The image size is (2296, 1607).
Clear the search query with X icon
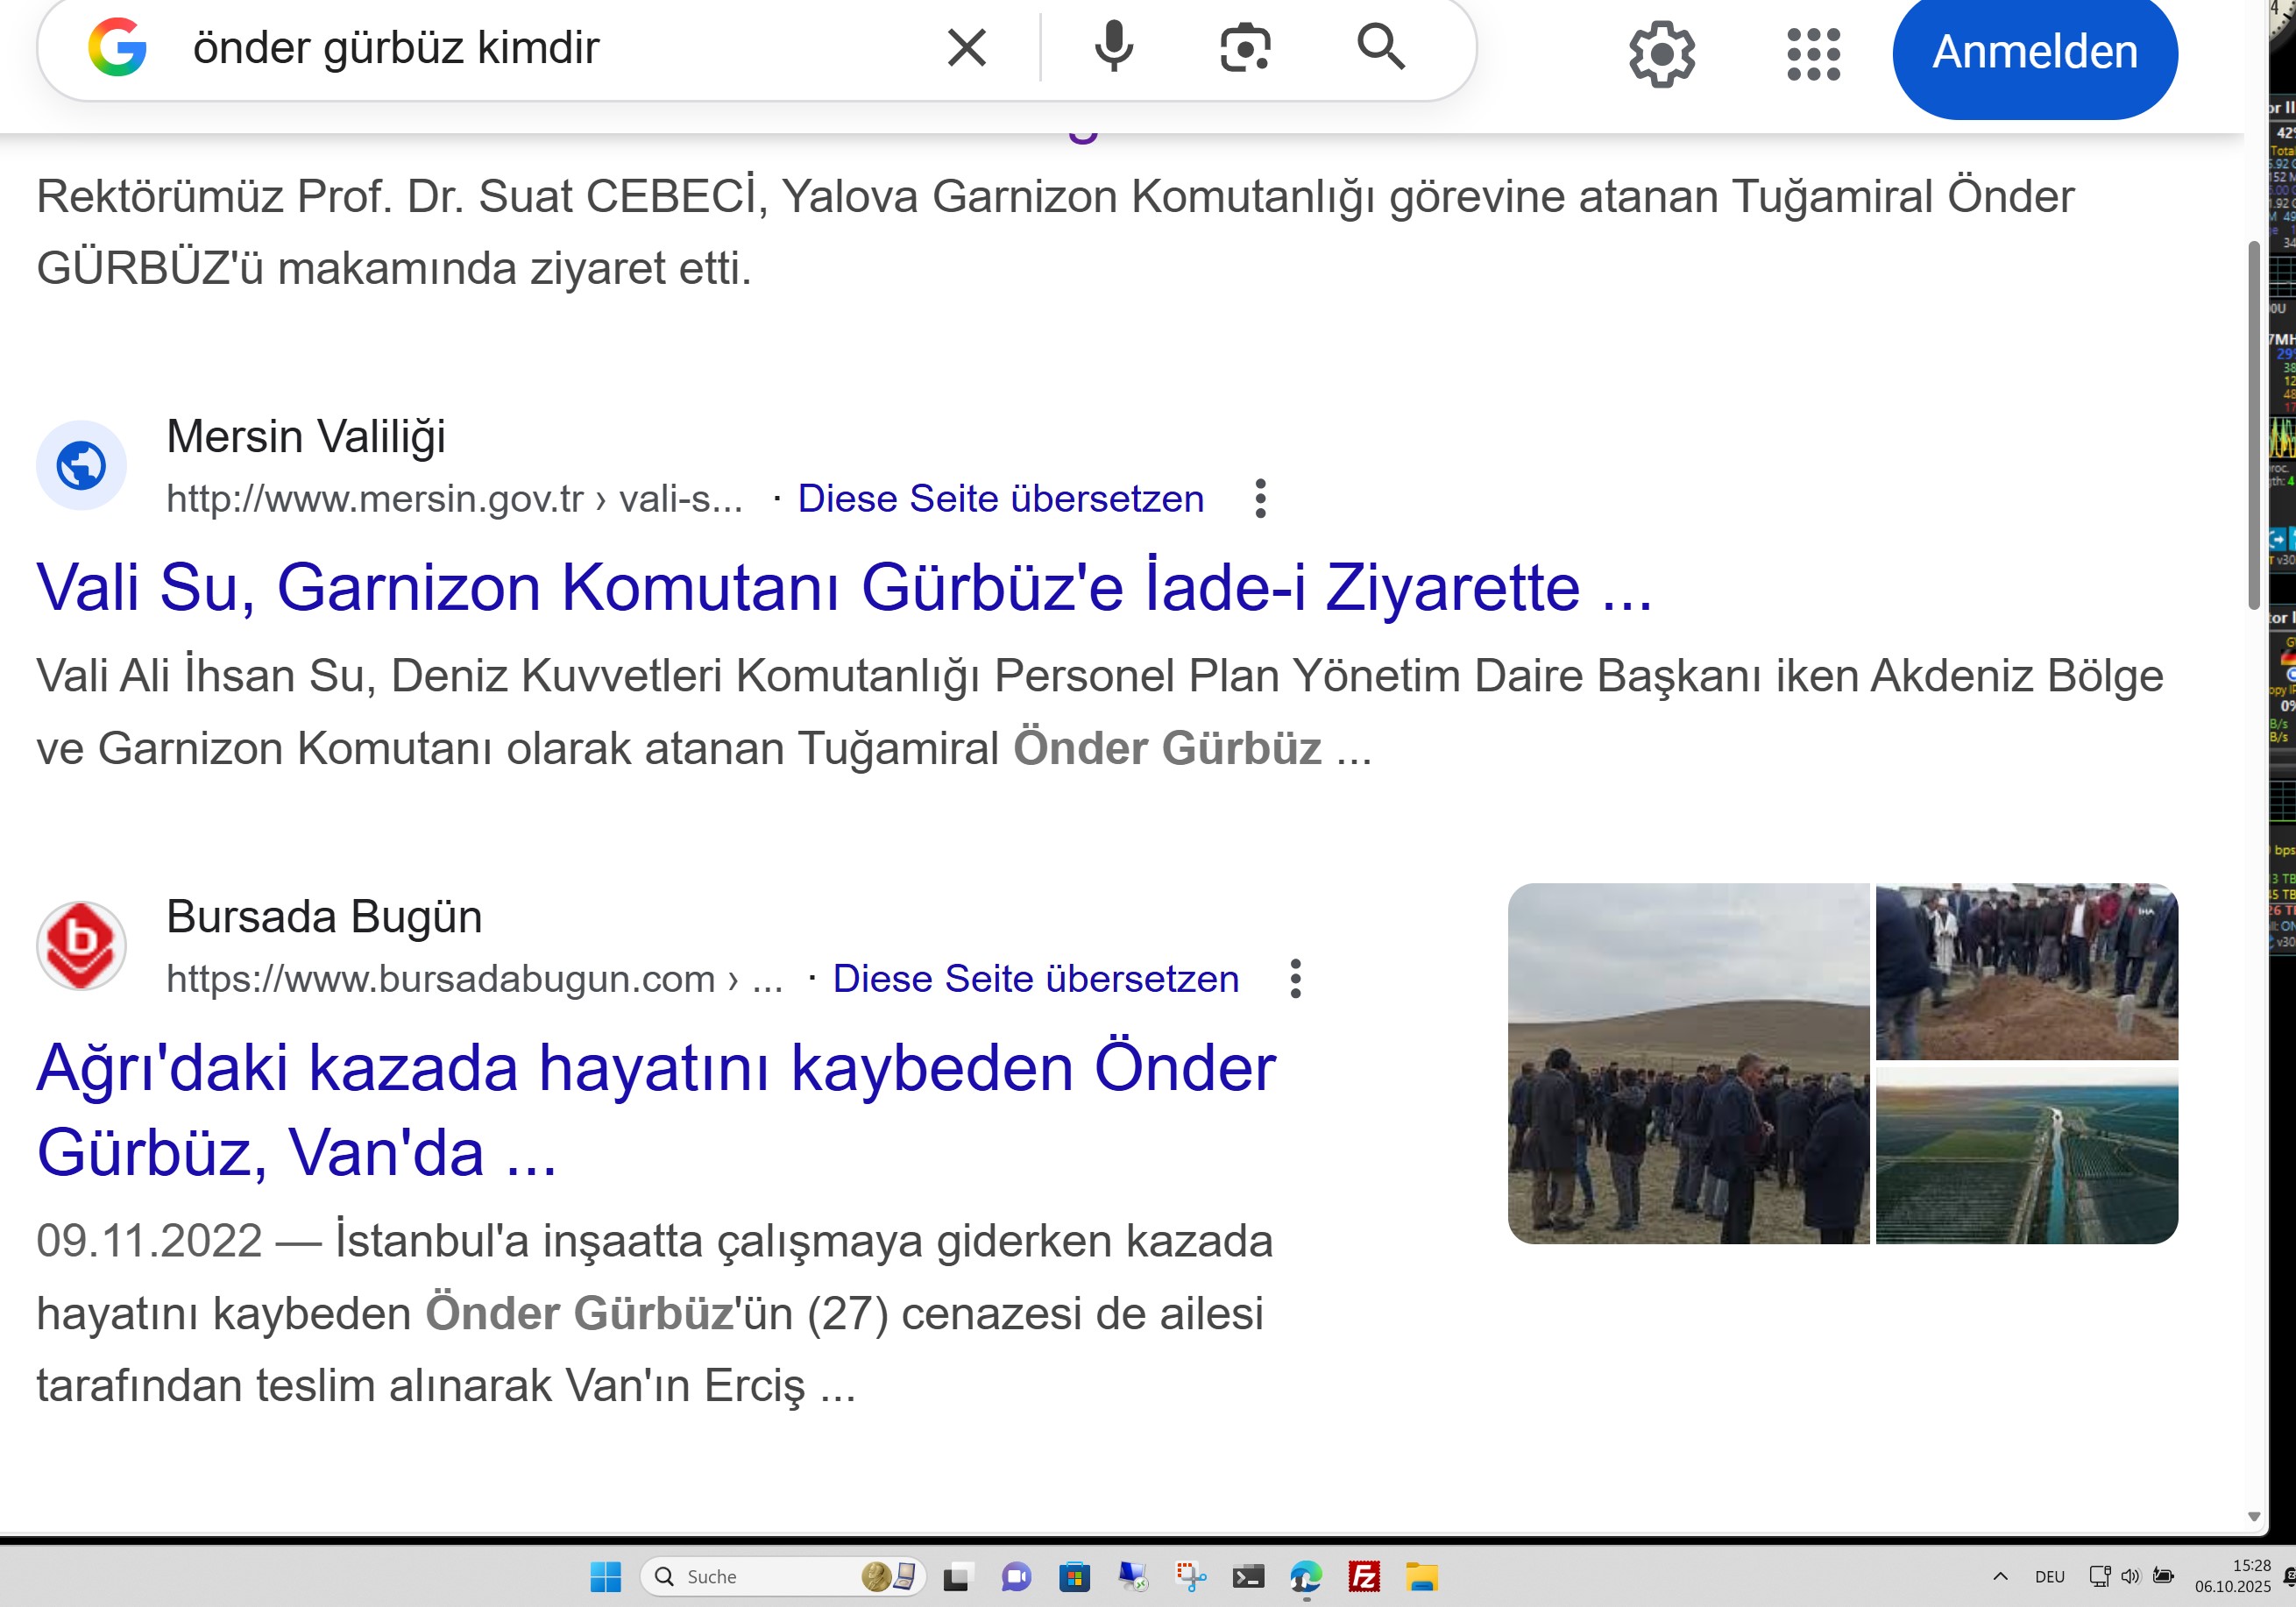(x=966, y=48)
